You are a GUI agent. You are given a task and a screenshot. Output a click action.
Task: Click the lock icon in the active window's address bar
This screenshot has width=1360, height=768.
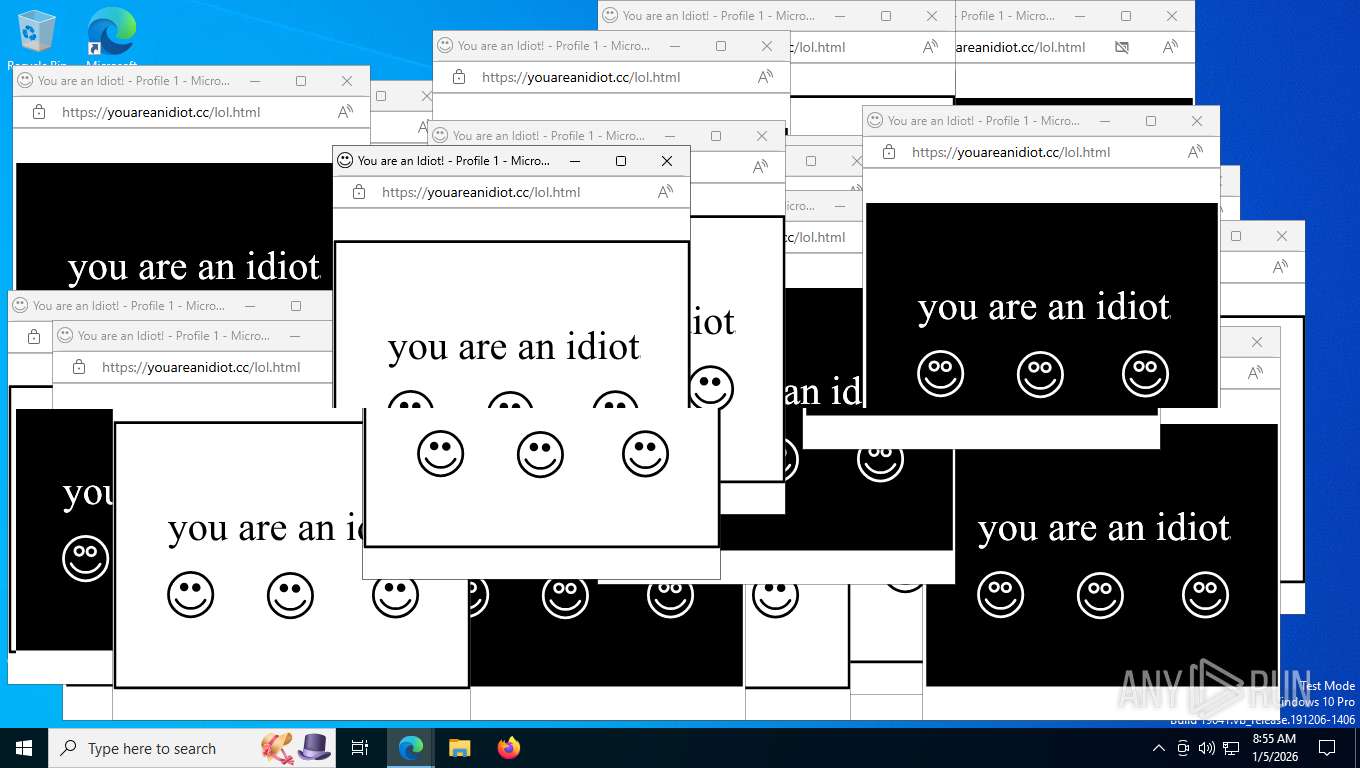(x=359, y=192)
